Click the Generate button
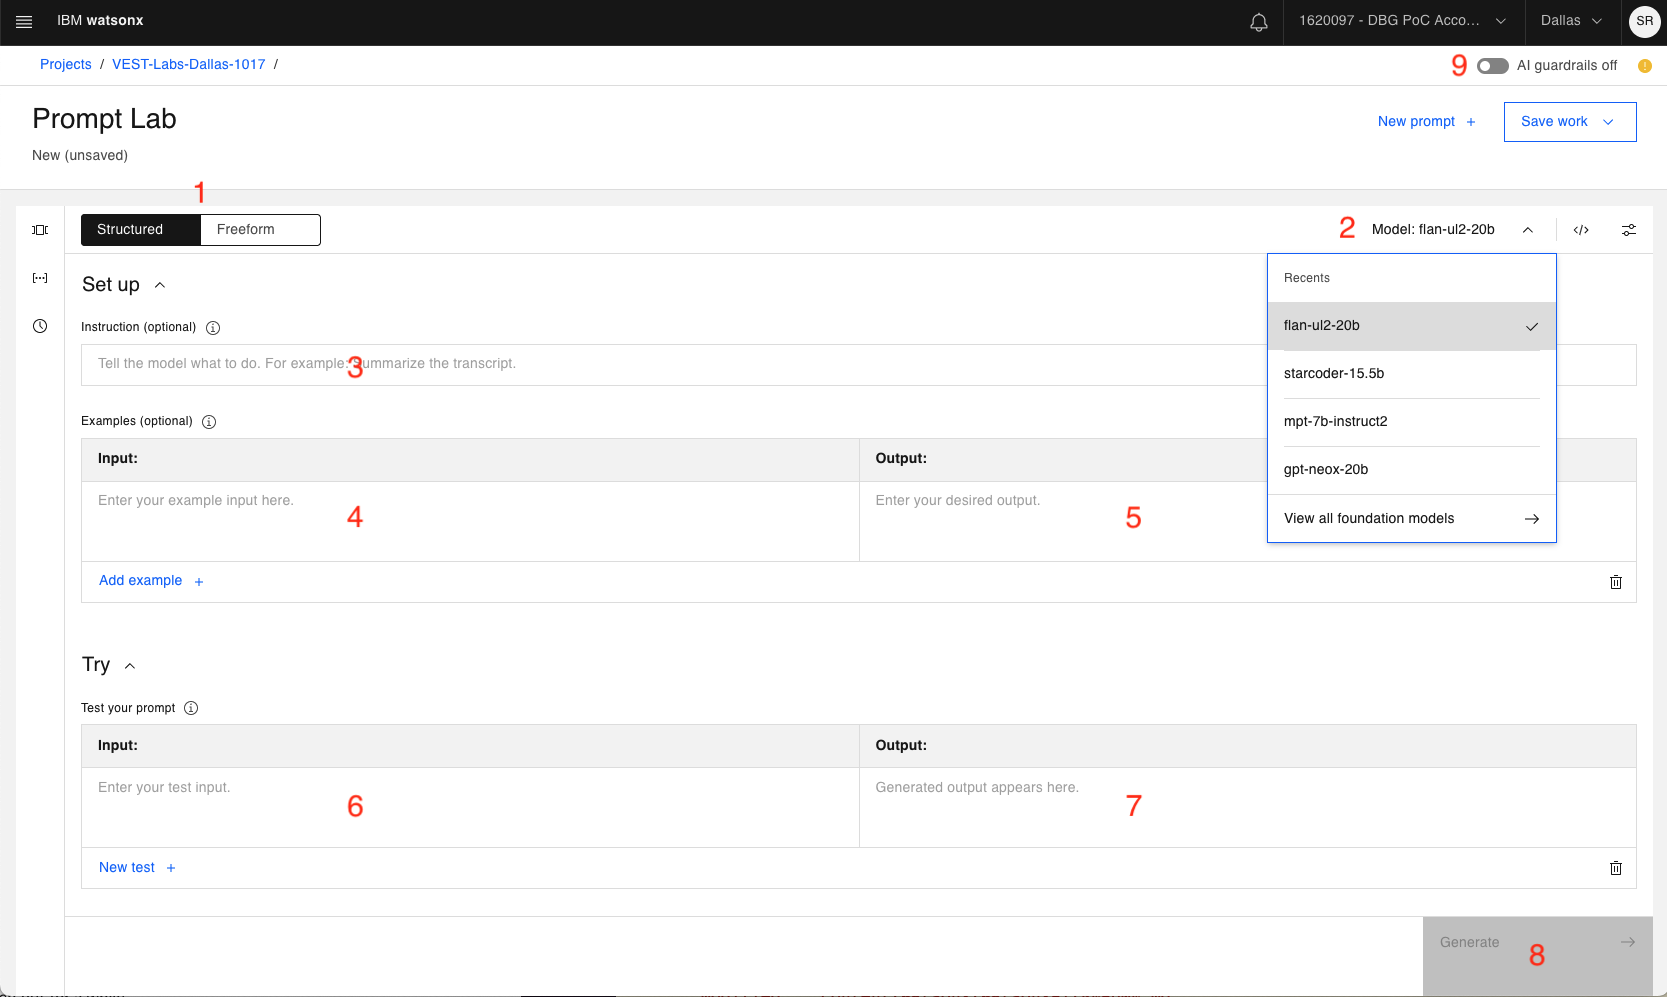This screenshot has height=997, width=1667. point(1537,956)
